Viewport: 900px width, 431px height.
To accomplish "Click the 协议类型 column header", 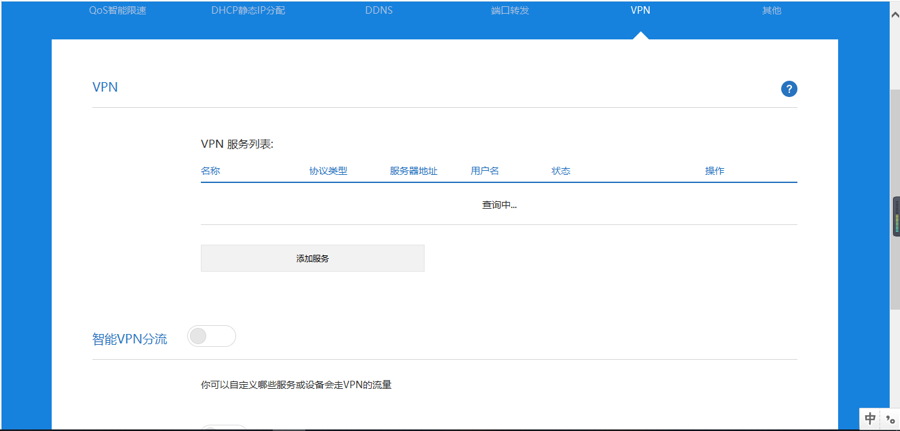I will (328, 171).
